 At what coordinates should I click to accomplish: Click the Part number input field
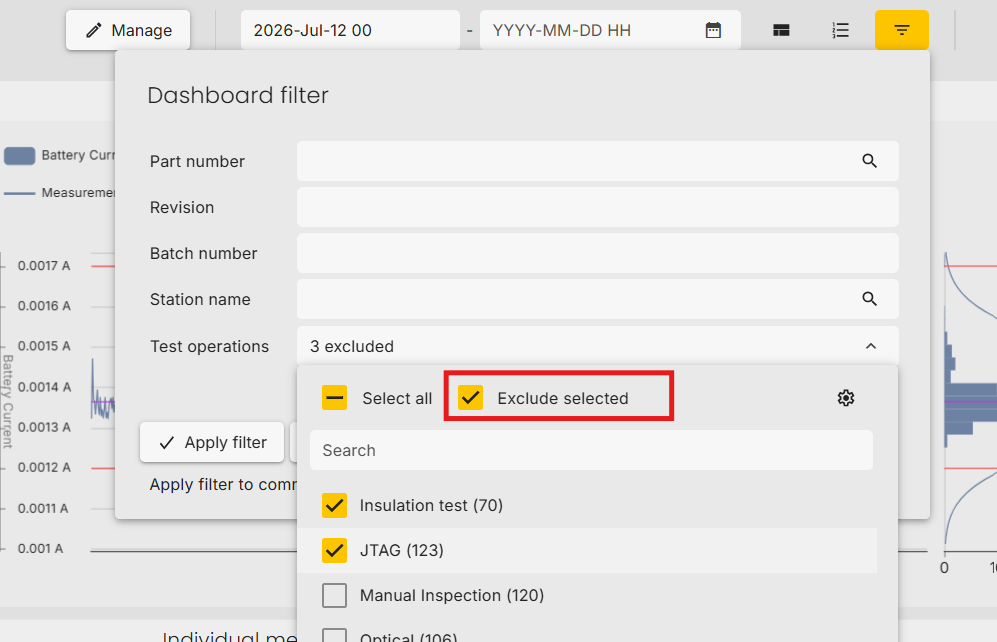pyautogui.click(x=598, y=161)
